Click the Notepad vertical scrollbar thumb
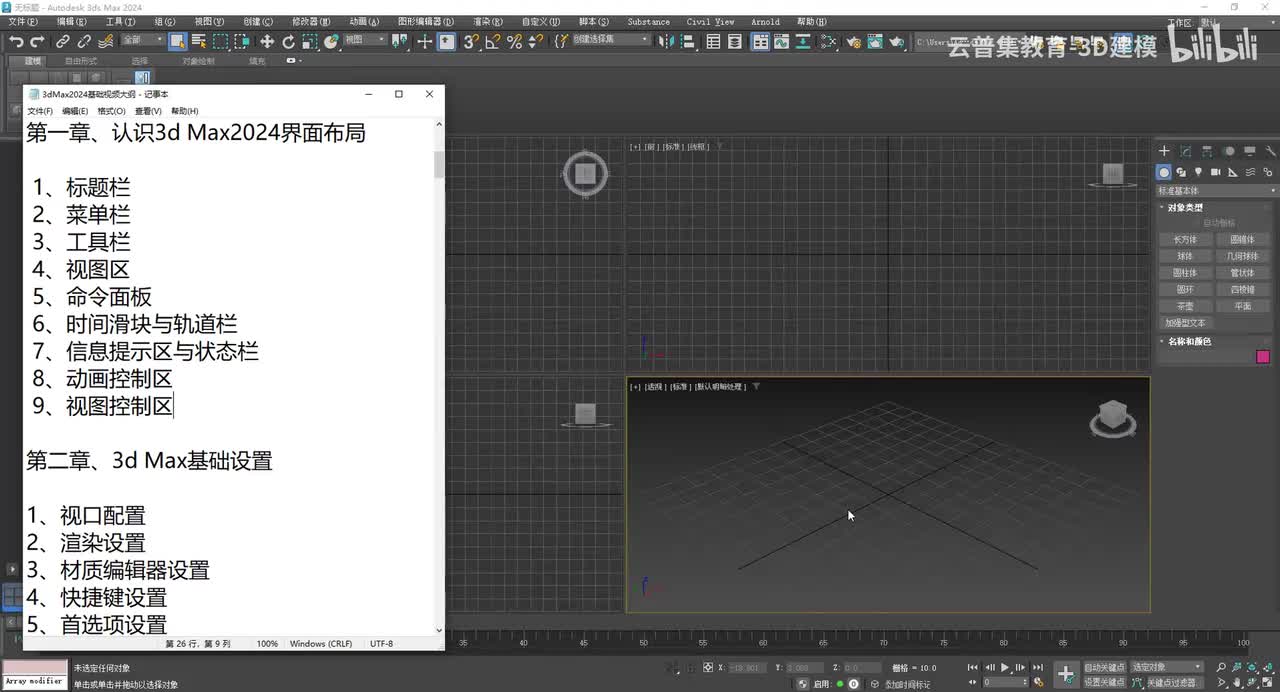Viewport: 1280px width, 692px height. tap(439, 165)
